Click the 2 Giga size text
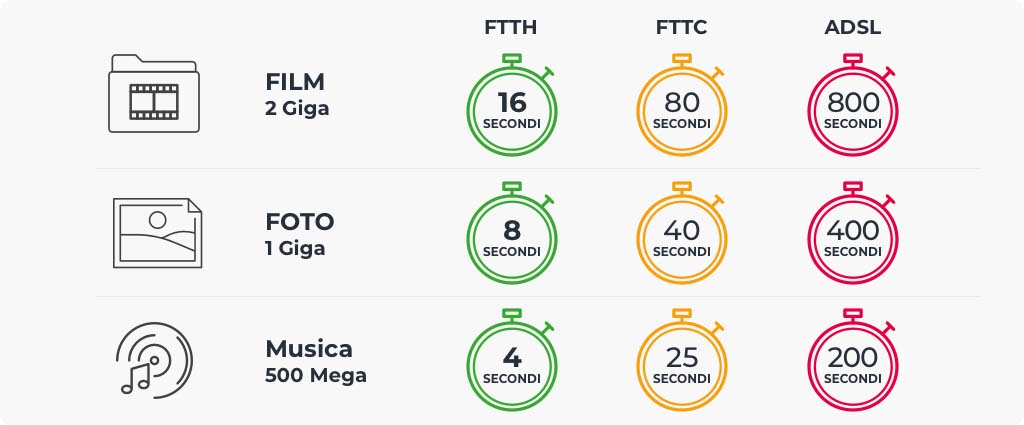 pos(296,109)
